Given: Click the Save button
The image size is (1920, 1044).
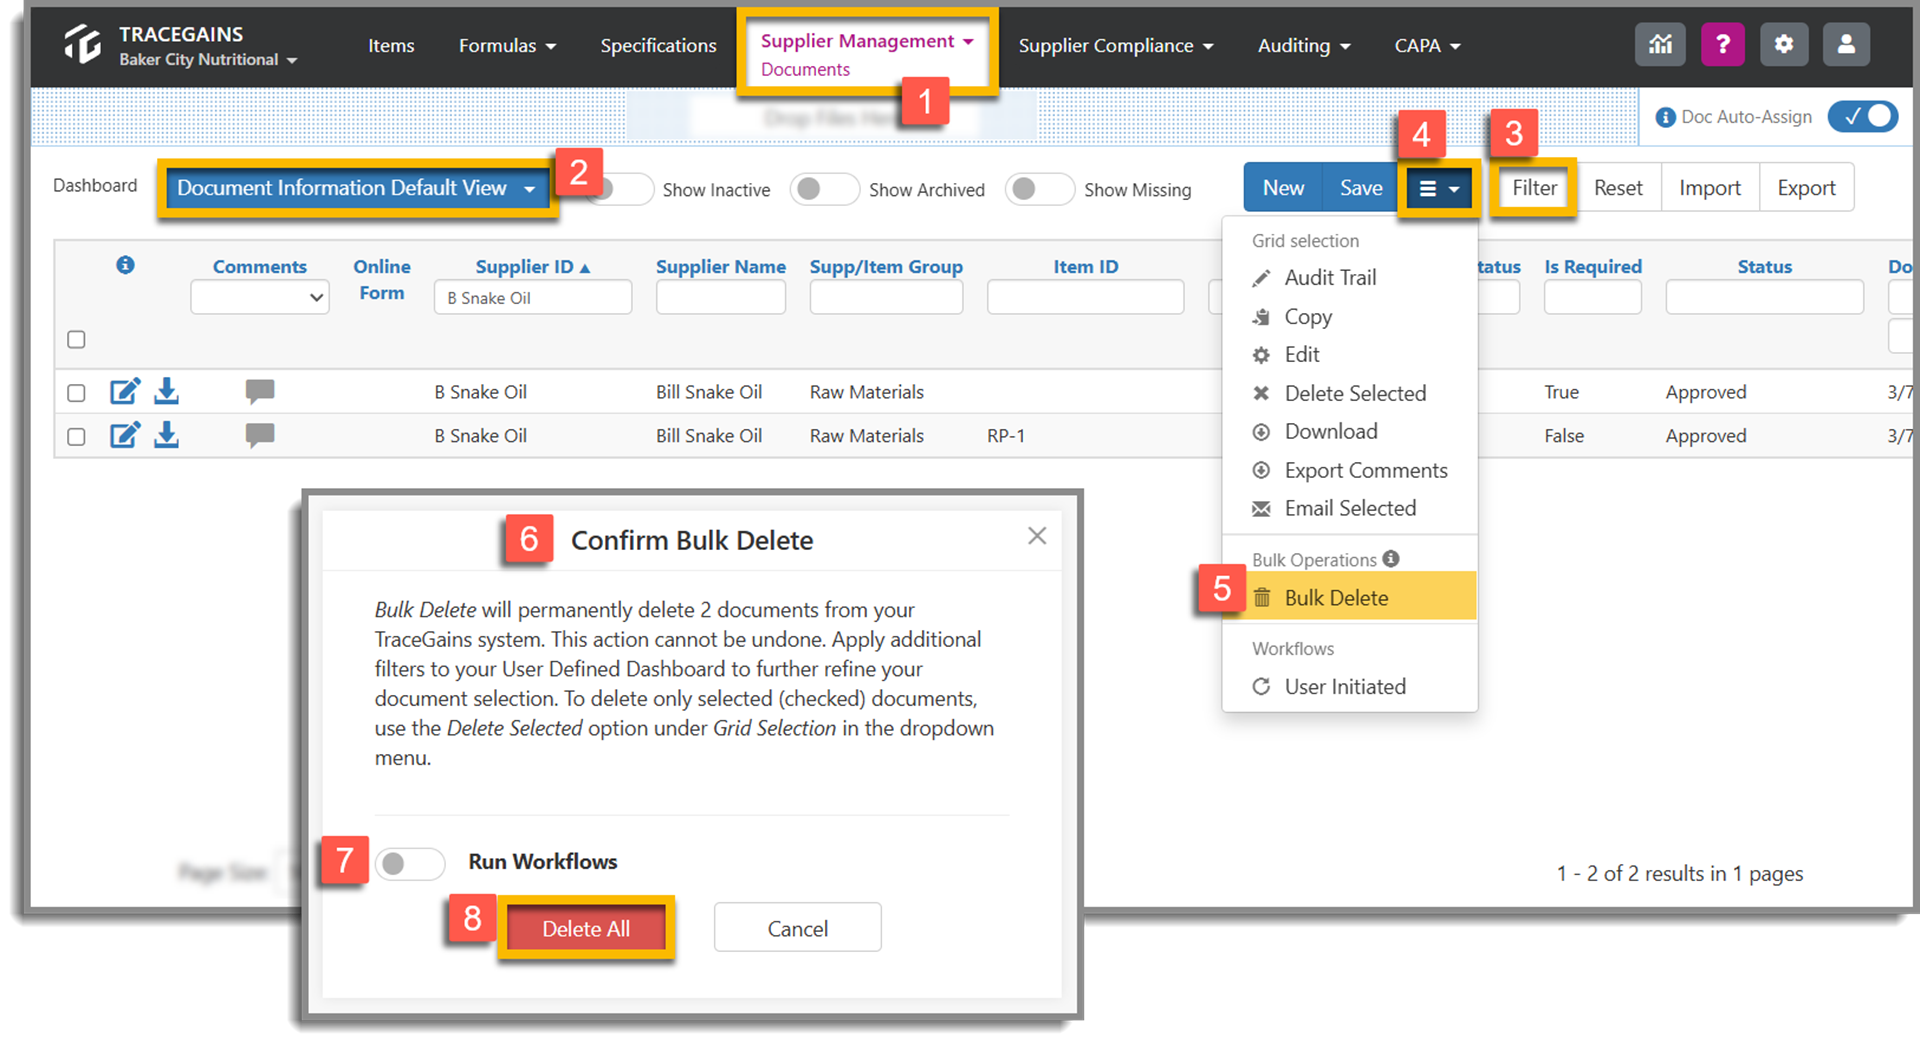Looking at the screenshot, I should (1361, 188).
